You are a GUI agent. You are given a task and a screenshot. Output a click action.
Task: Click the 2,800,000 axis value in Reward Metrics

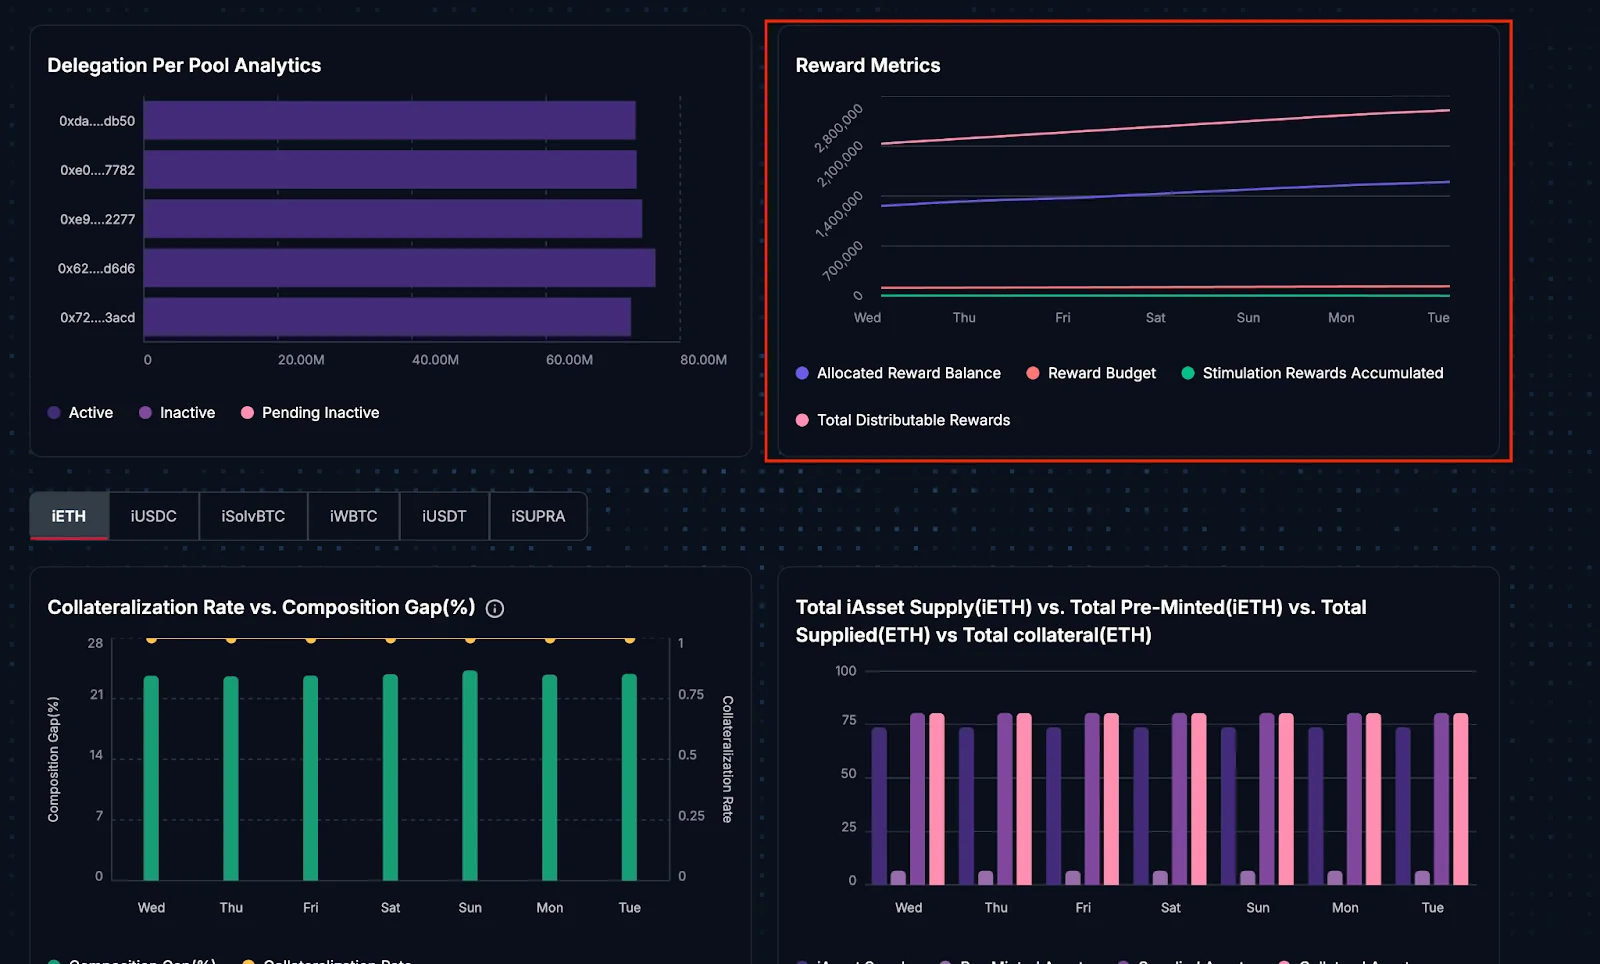[x=838, y=128]
